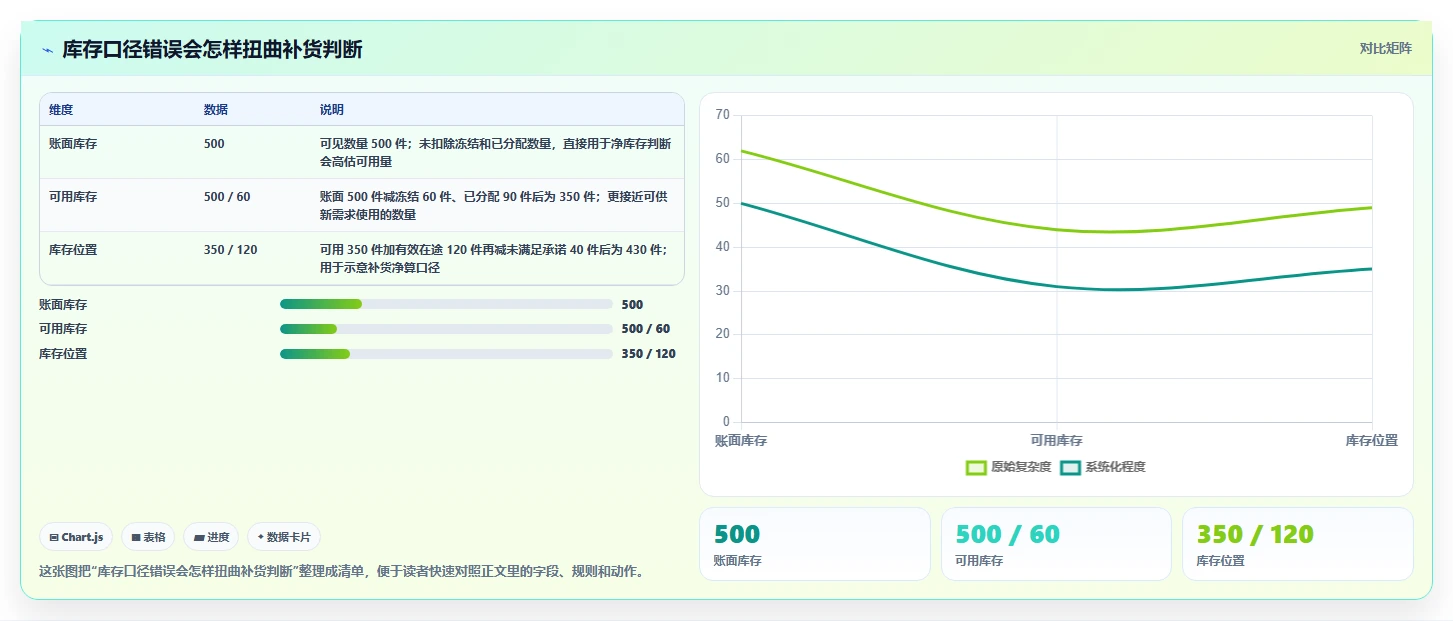The image size is (1453, 621).
Task: Click the footer caption starting 这张图把
Action: [341, 572]
